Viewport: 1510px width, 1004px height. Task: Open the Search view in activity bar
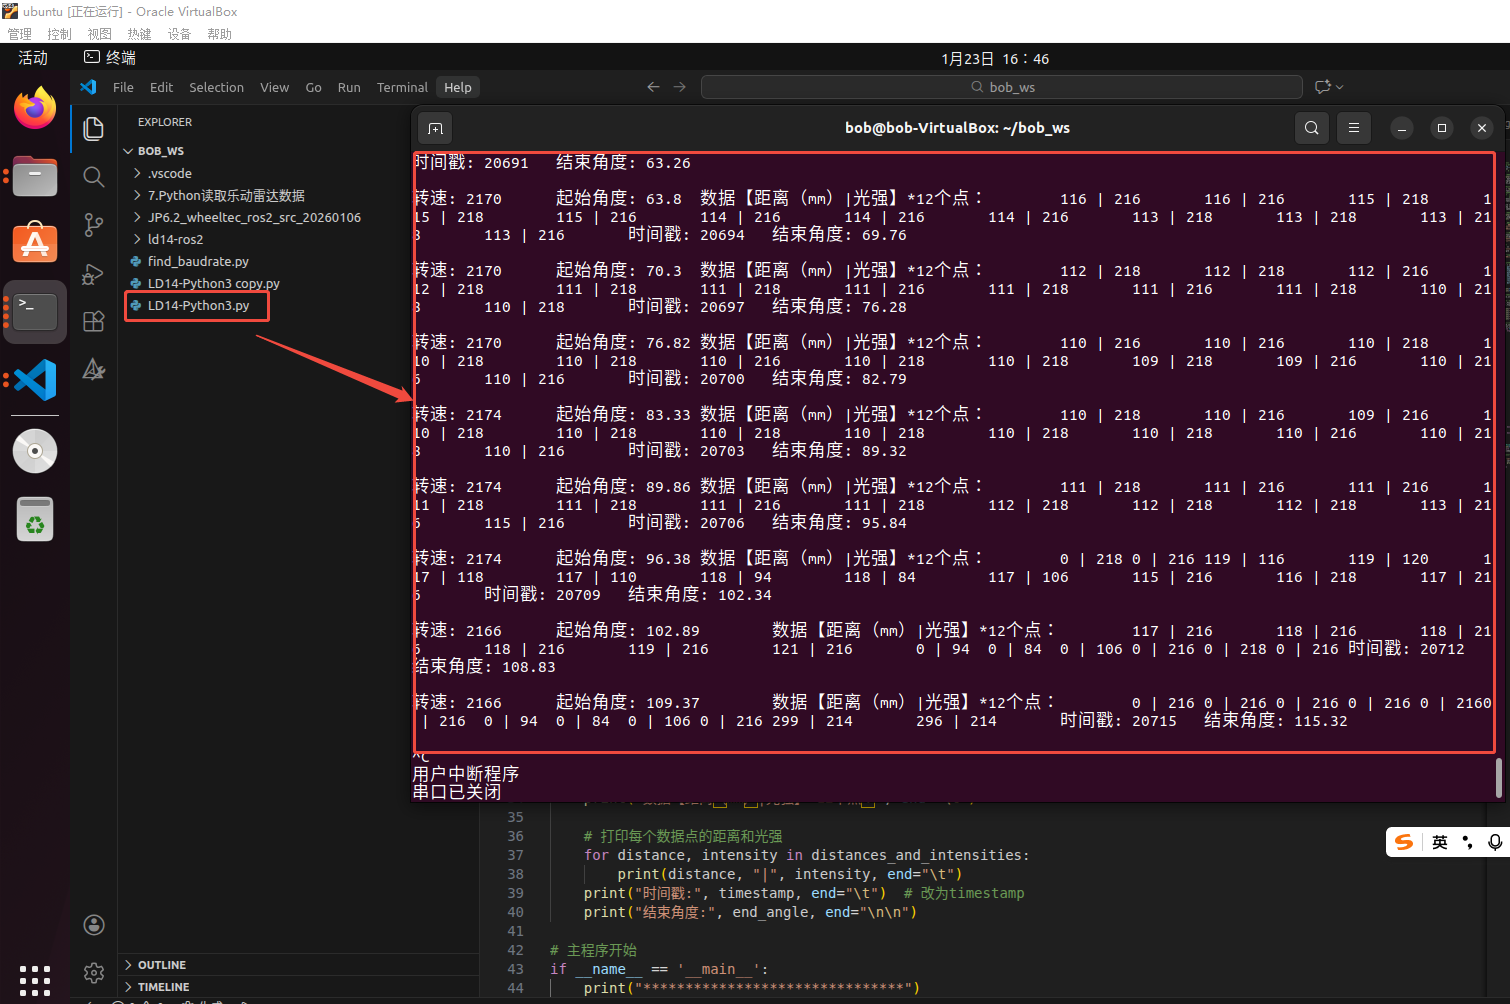tap(94, 177)
